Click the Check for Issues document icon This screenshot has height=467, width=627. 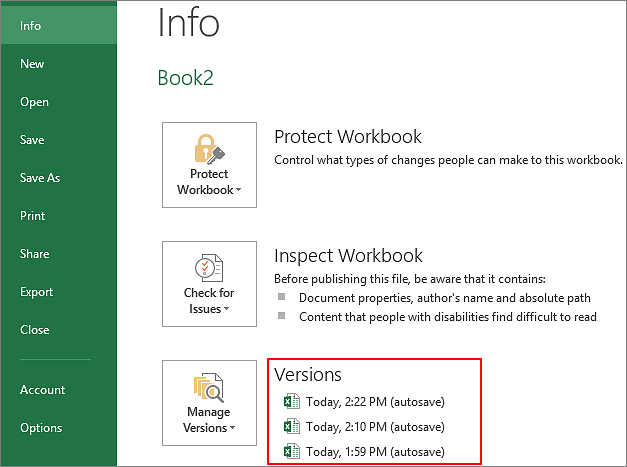coord(209,269)
